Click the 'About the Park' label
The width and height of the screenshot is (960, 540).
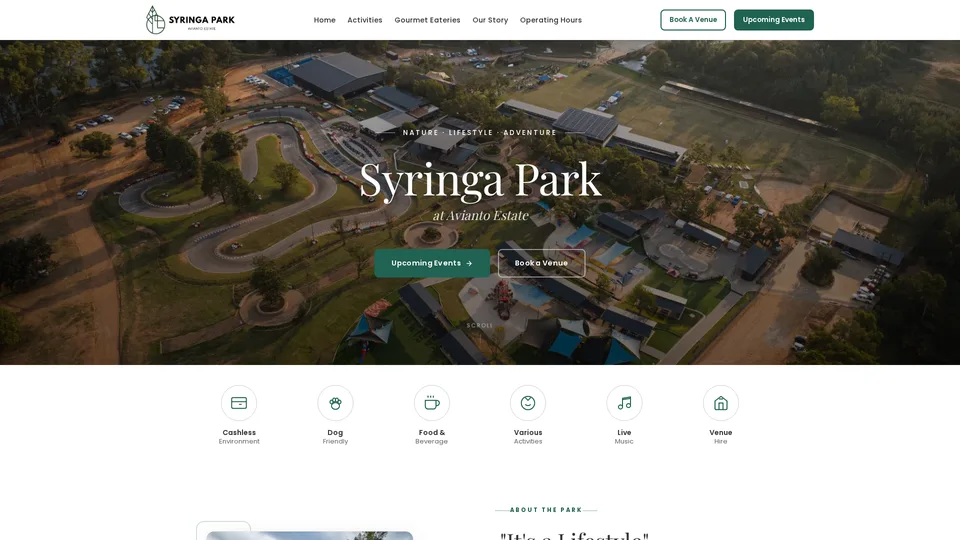546,509
